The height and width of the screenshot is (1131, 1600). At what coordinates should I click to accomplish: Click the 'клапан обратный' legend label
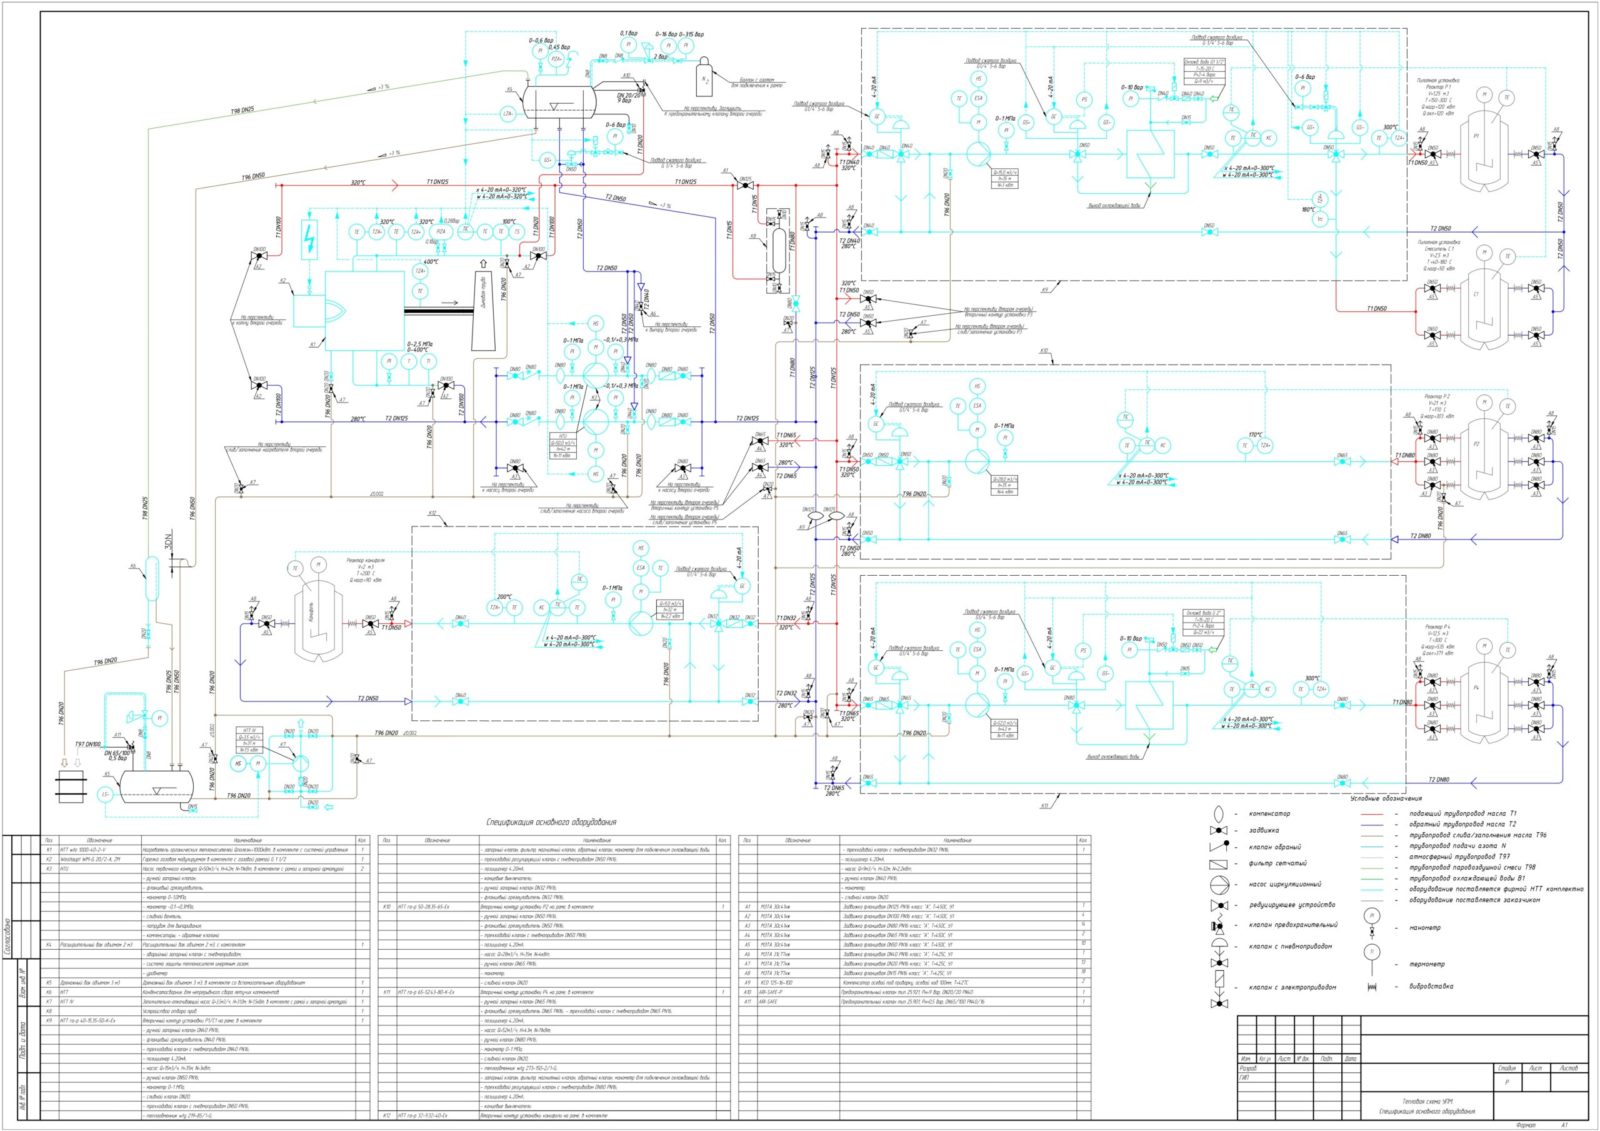click(x=1275, y=847)
